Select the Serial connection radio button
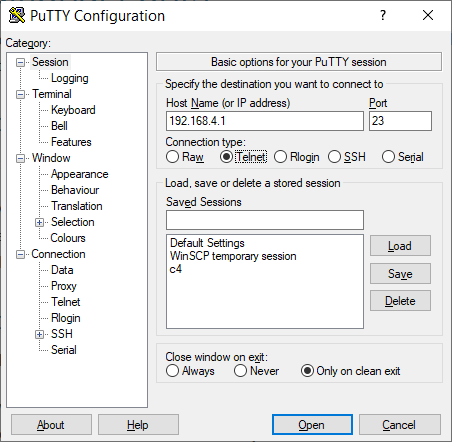Screen dimensions: 452x442 point(388,157)
